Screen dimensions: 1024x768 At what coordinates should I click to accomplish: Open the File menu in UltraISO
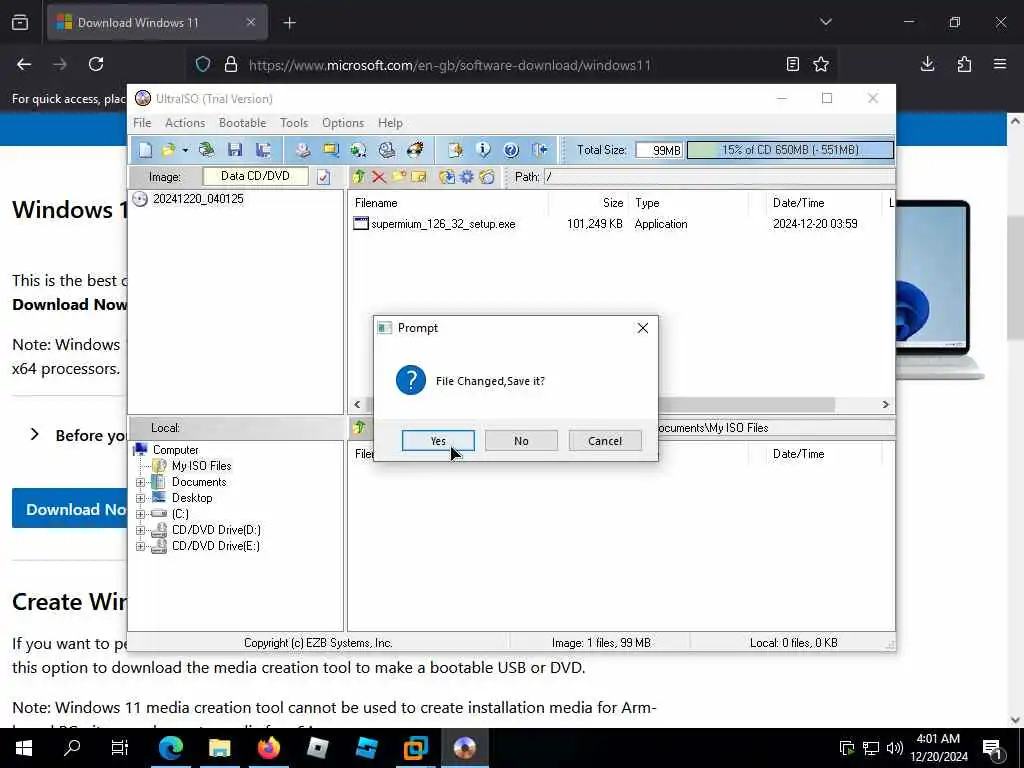pyautogui.click(x=142, y=123)
